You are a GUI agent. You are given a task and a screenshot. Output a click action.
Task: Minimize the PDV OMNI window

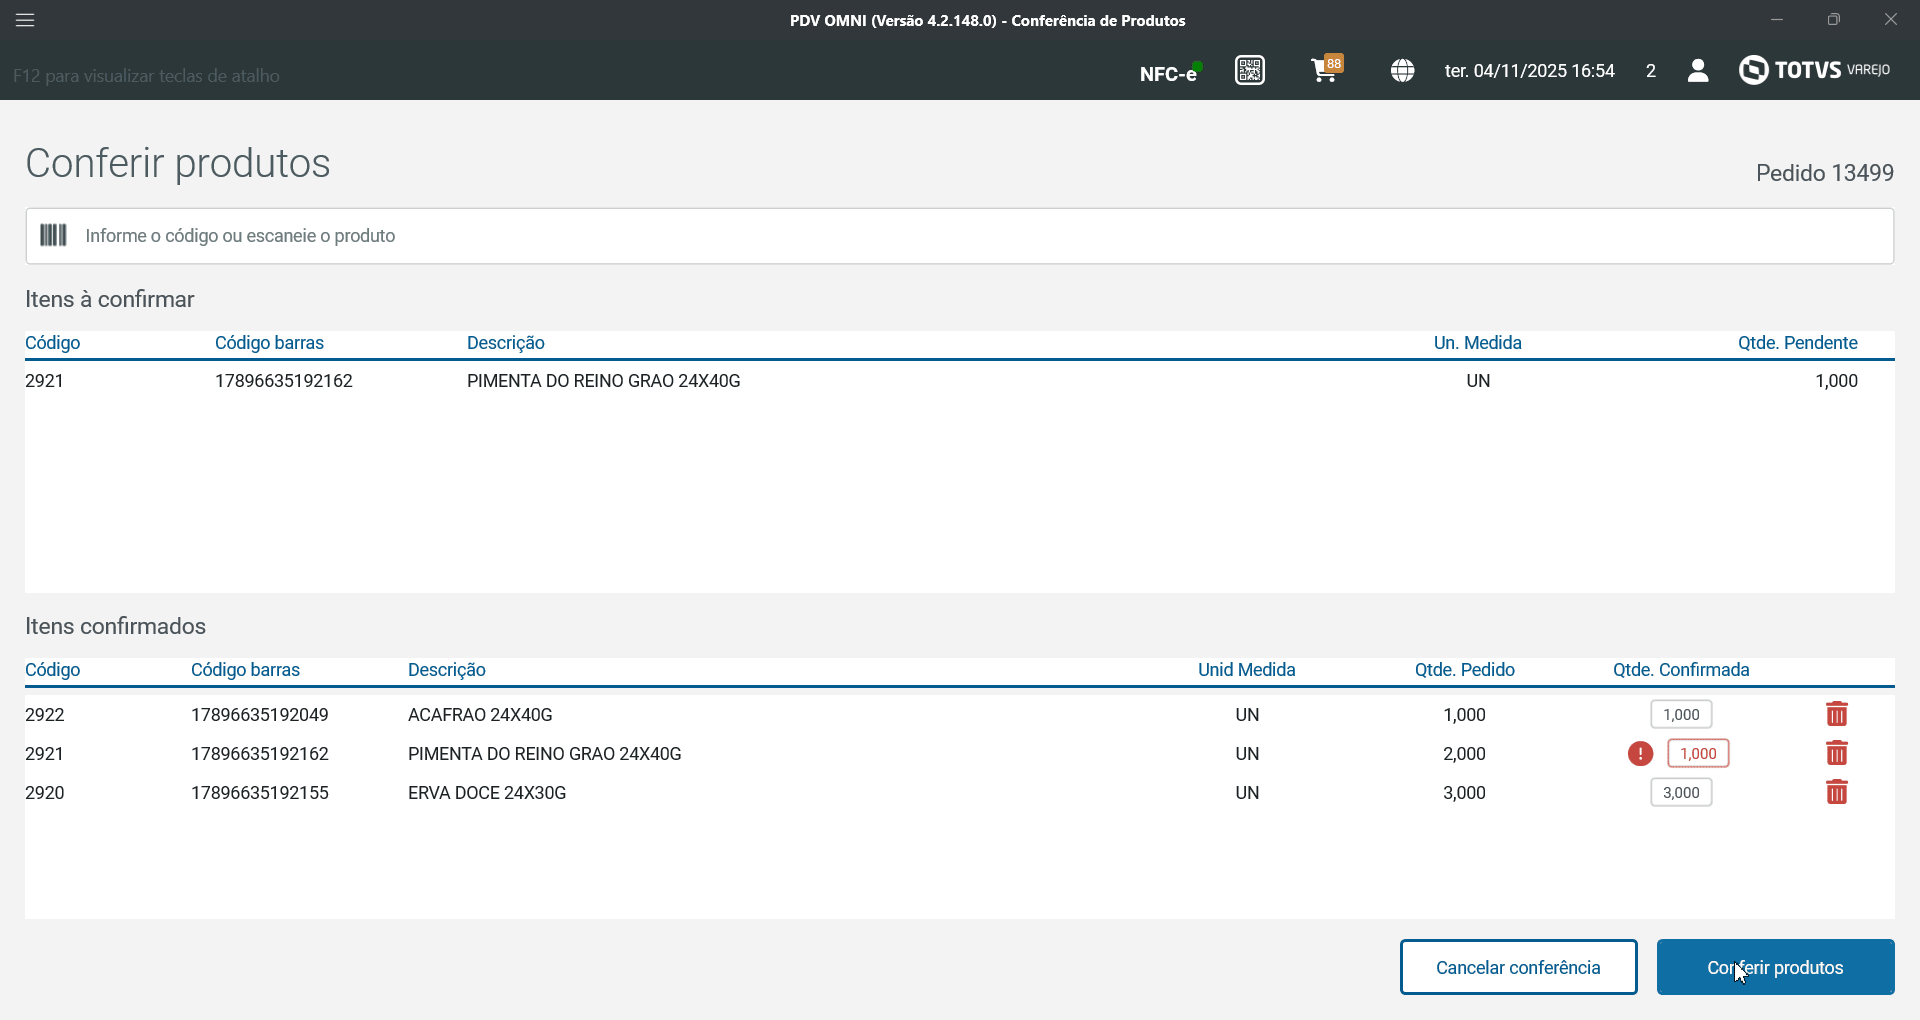pyautogui.click(x=1777, y=19)
